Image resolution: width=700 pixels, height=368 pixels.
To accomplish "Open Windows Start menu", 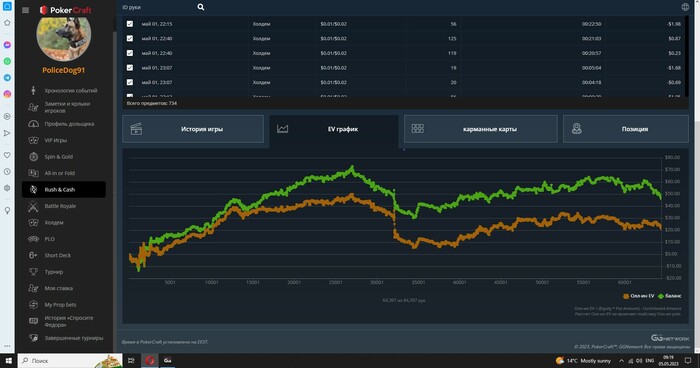I will point(8,360).
